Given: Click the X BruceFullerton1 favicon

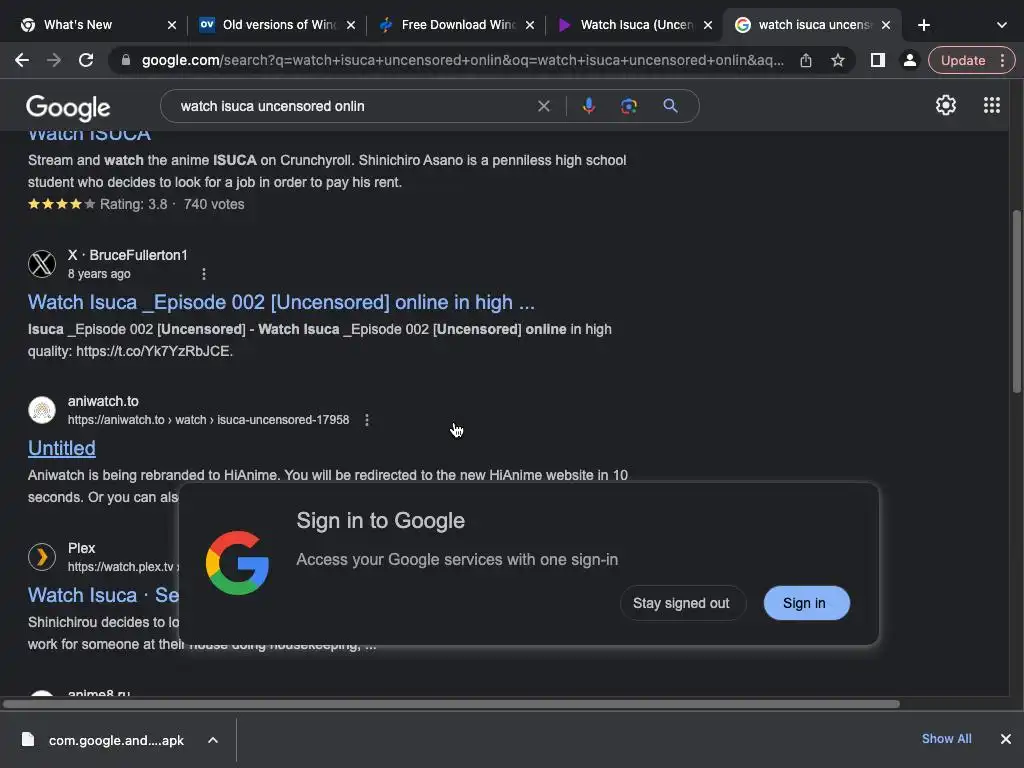Looking at the screenshot, I should pyautogui.click(x=42, y=264).
